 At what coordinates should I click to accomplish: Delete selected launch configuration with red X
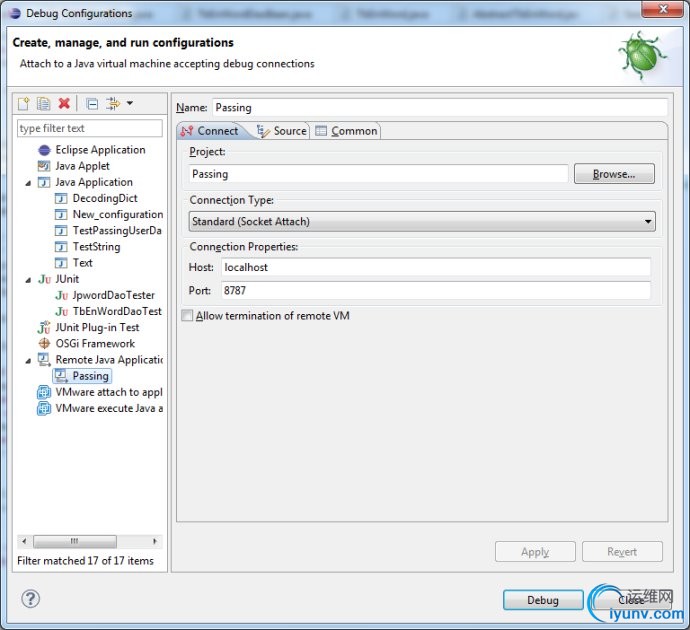point(64,103)
